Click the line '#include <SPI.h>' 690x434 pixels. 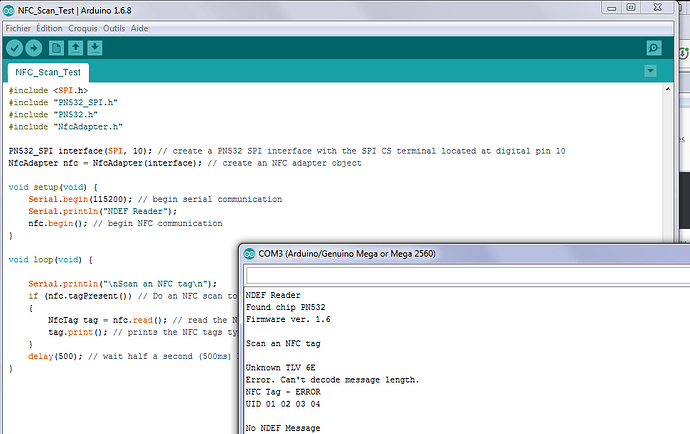[x=48, y=90]
